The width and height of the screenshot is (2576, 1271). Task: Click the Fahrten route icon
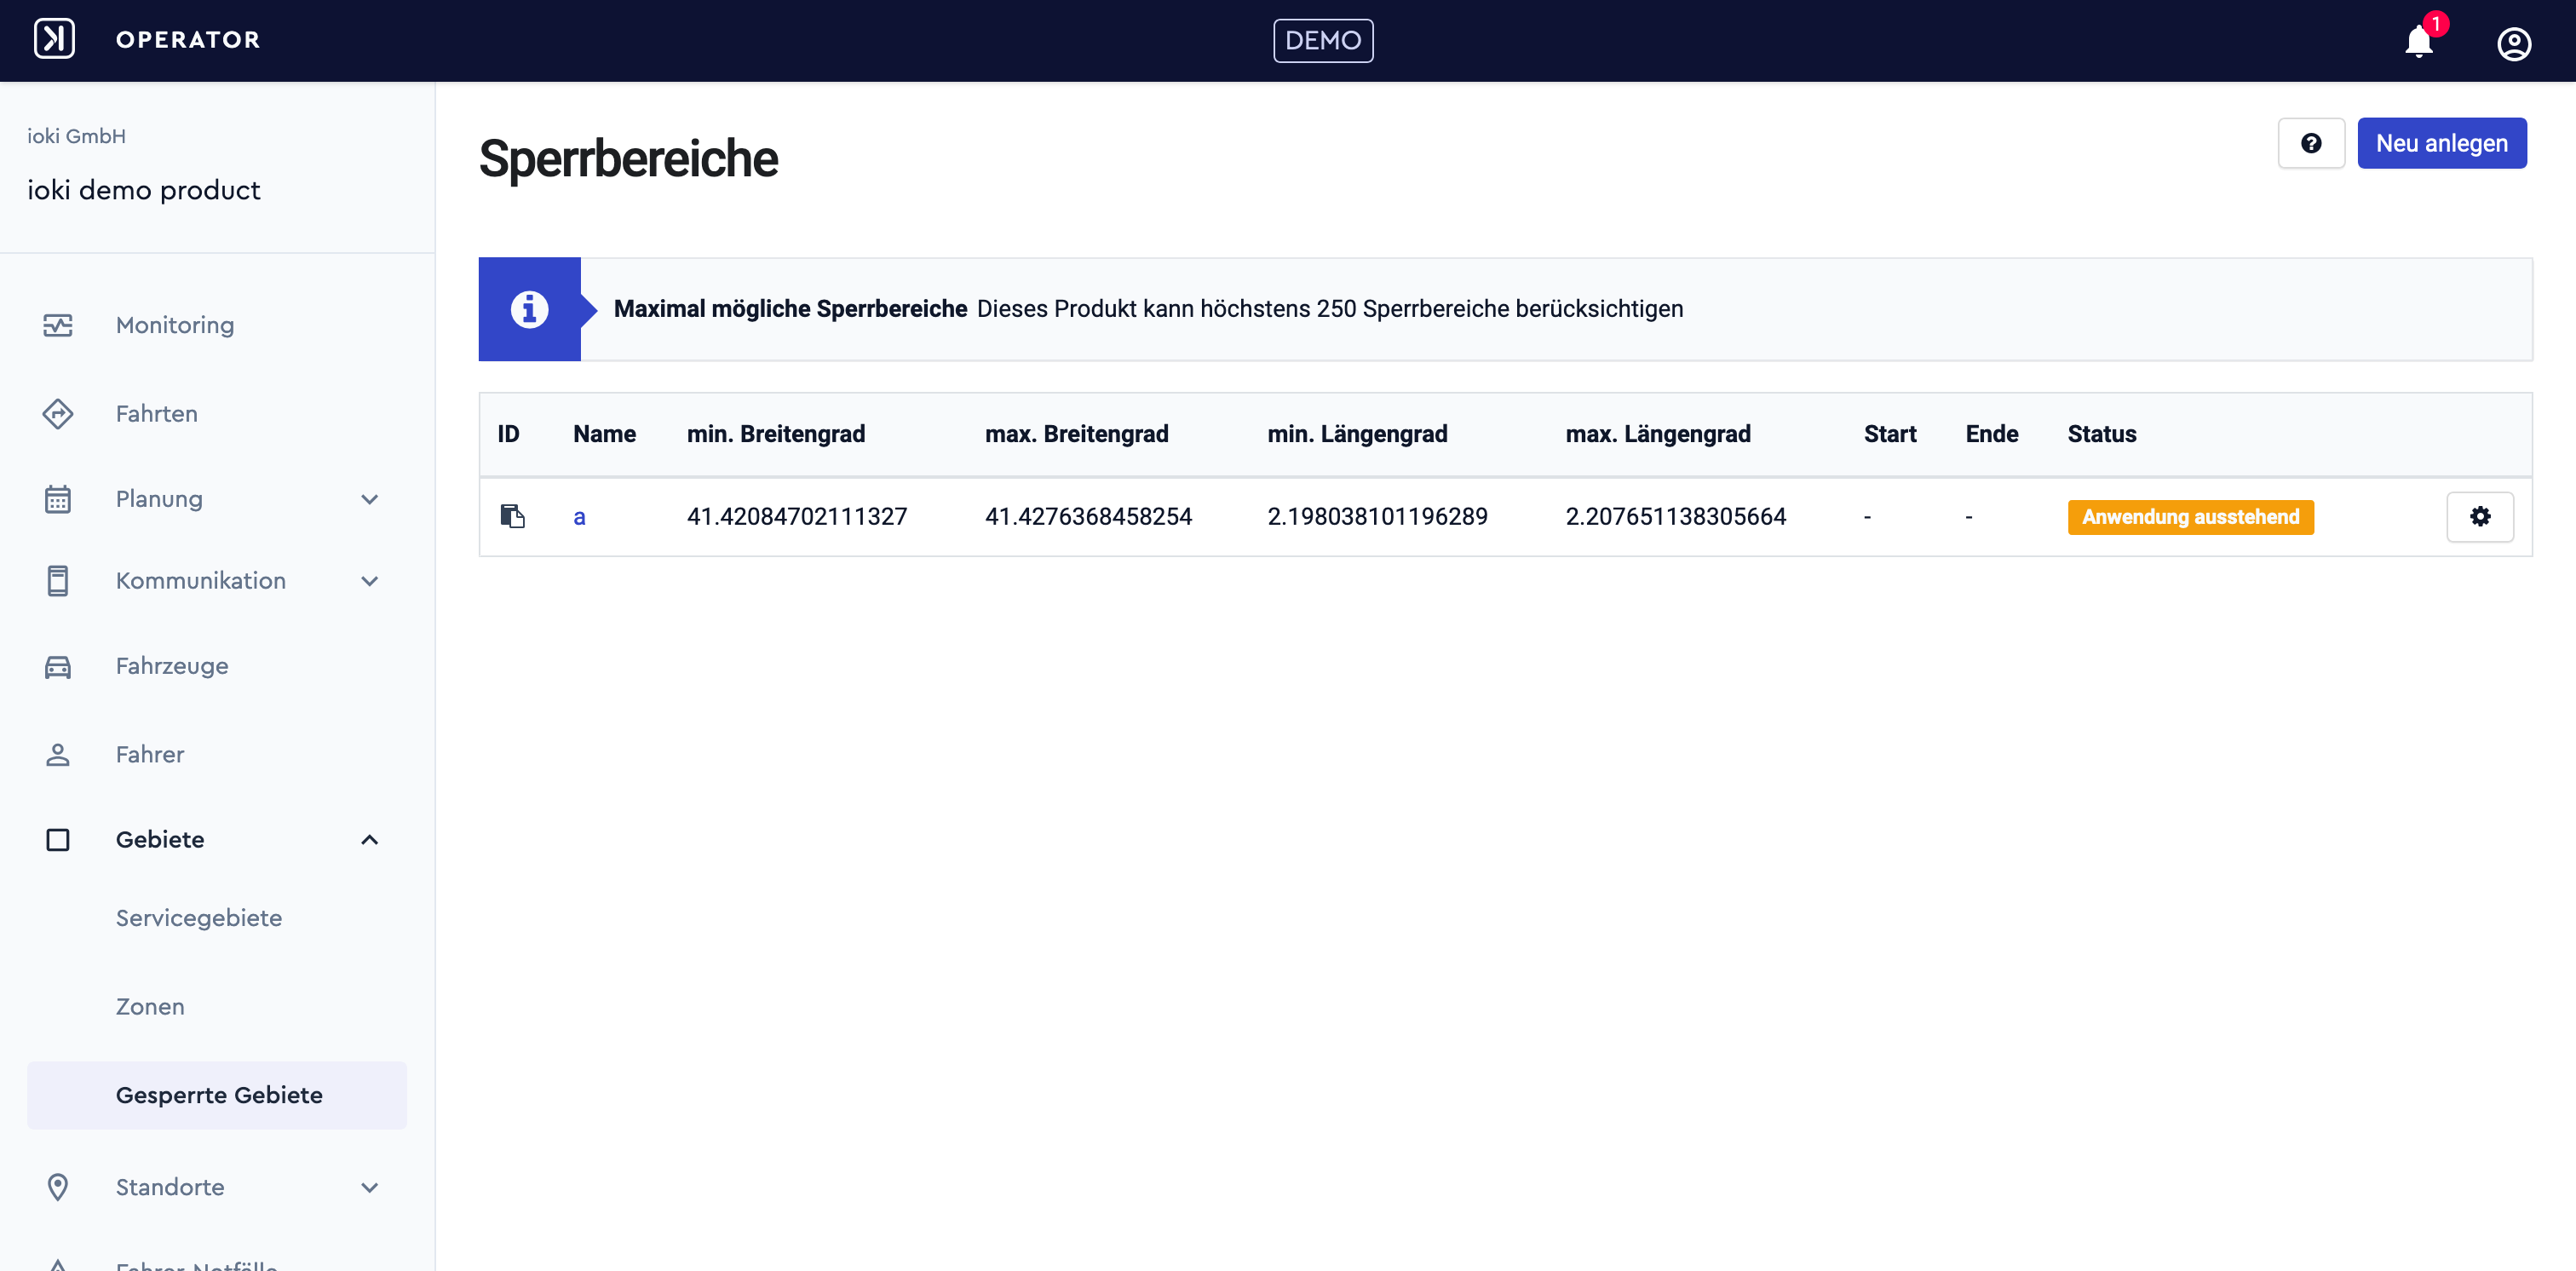point(58,413)
